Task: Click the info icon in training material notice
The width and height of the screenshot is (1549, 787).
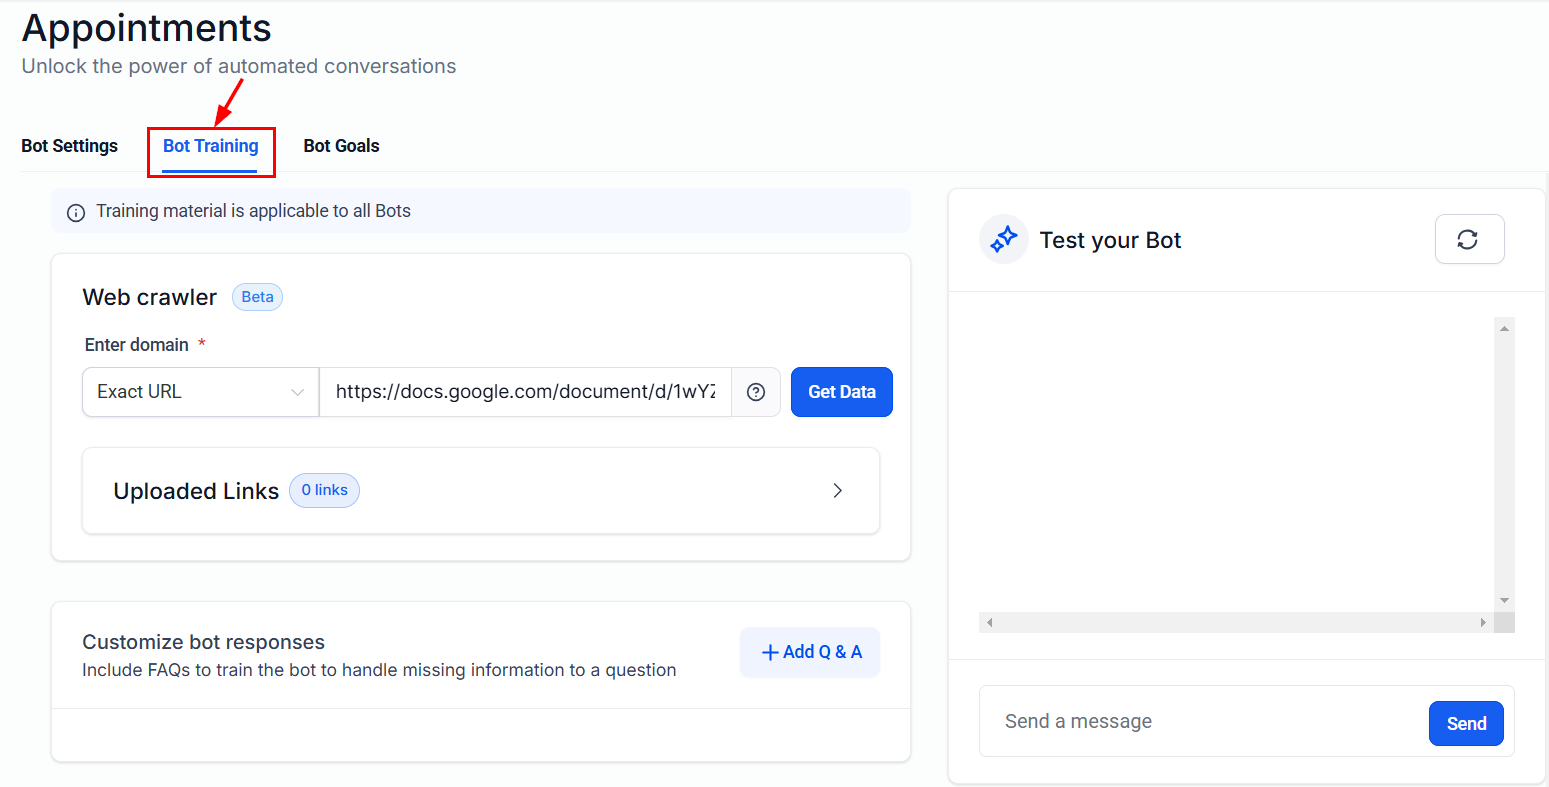Action: (76, 212)
